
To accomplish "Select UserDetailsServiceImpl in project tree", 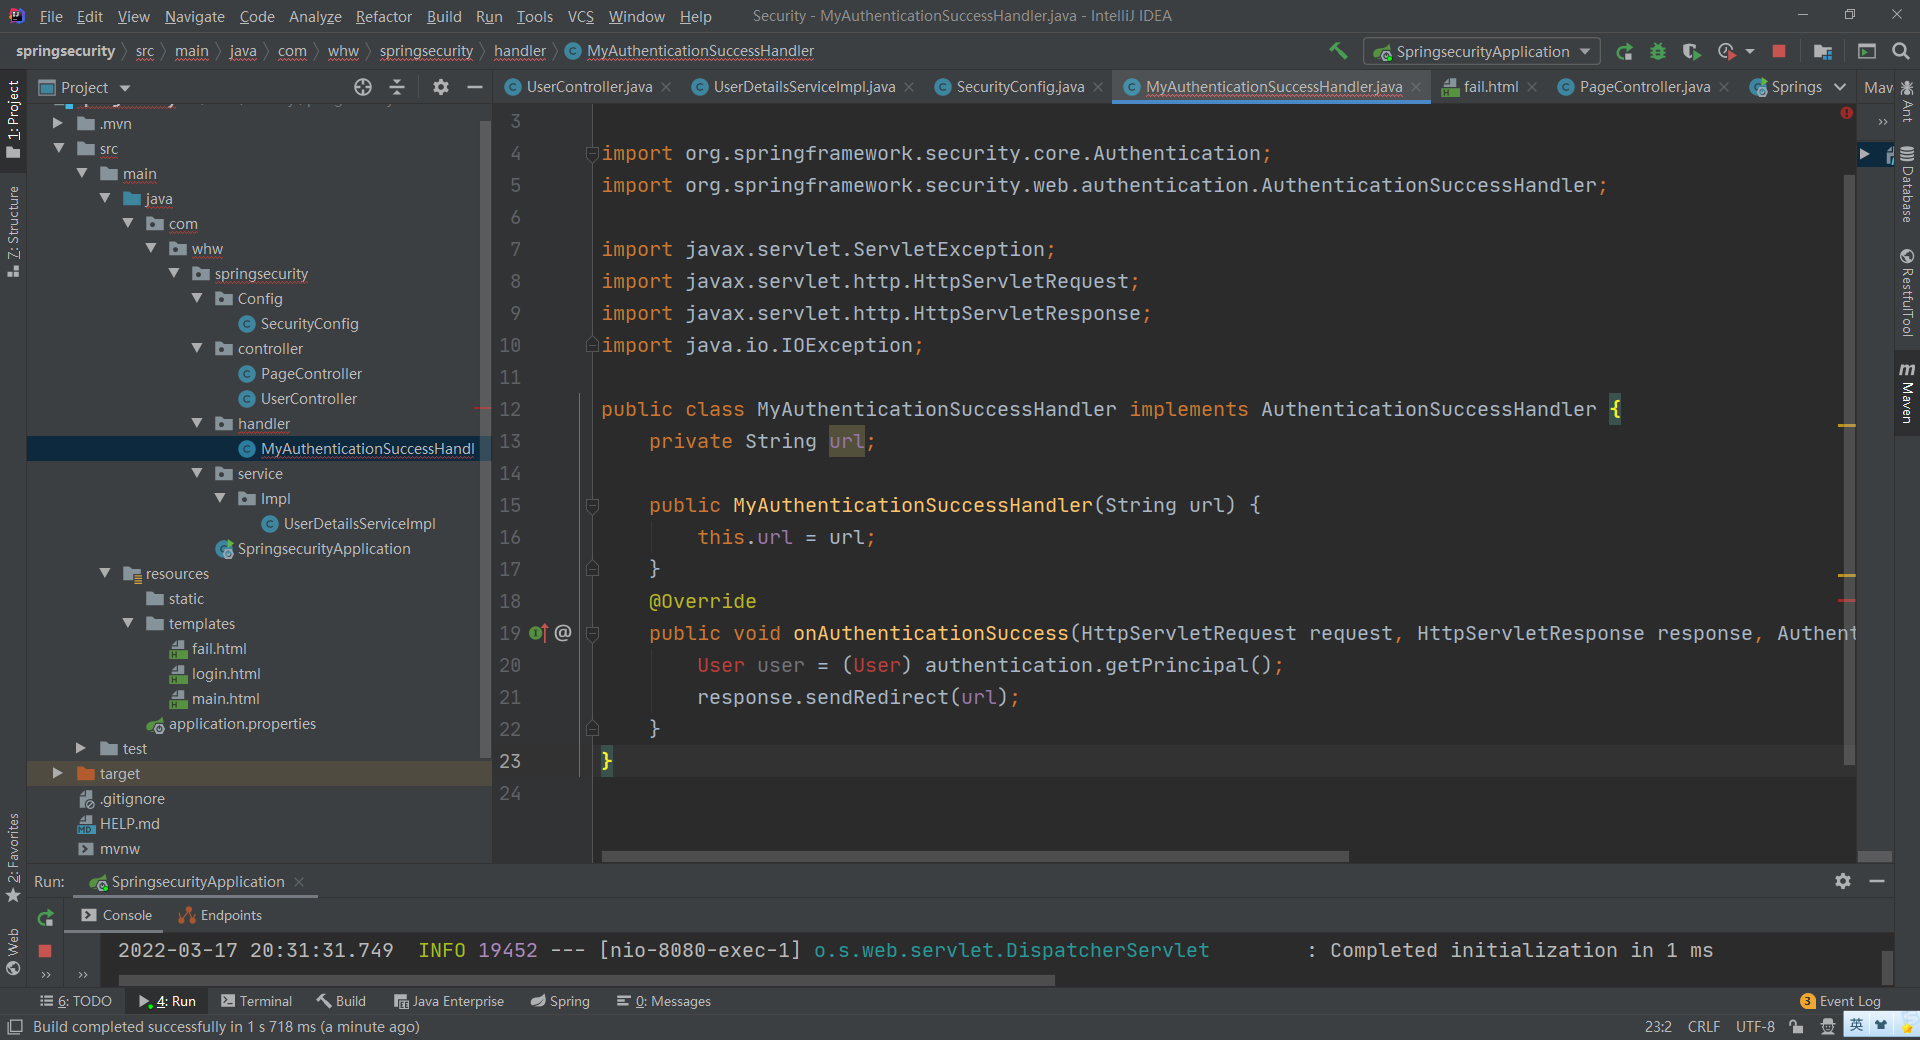I will point(359,523).
